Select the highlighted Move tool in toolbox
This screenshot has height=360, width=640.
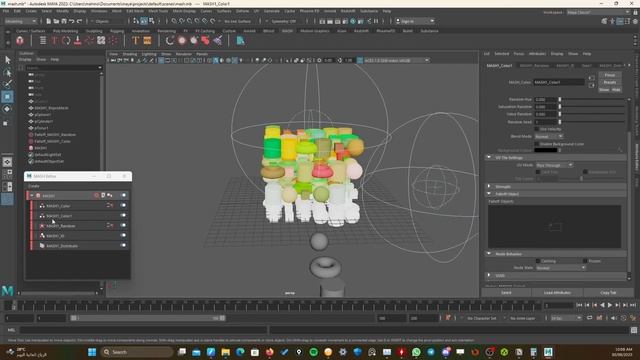pos(7,97)
